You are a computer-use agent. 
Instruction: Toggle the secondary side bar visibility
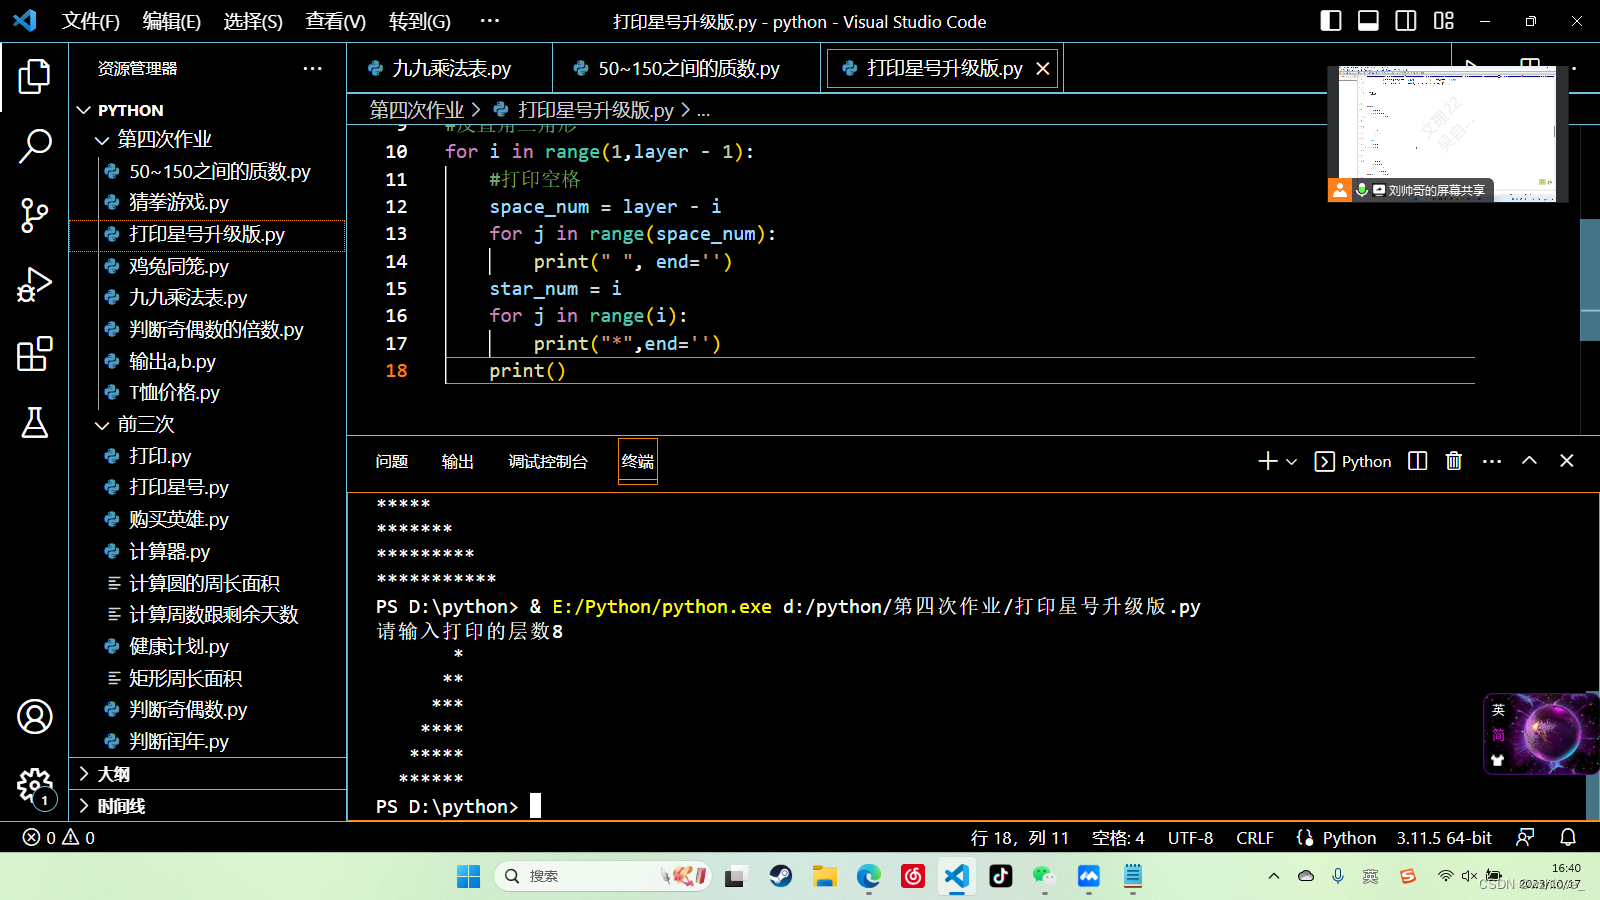(x=1406, y=21)
